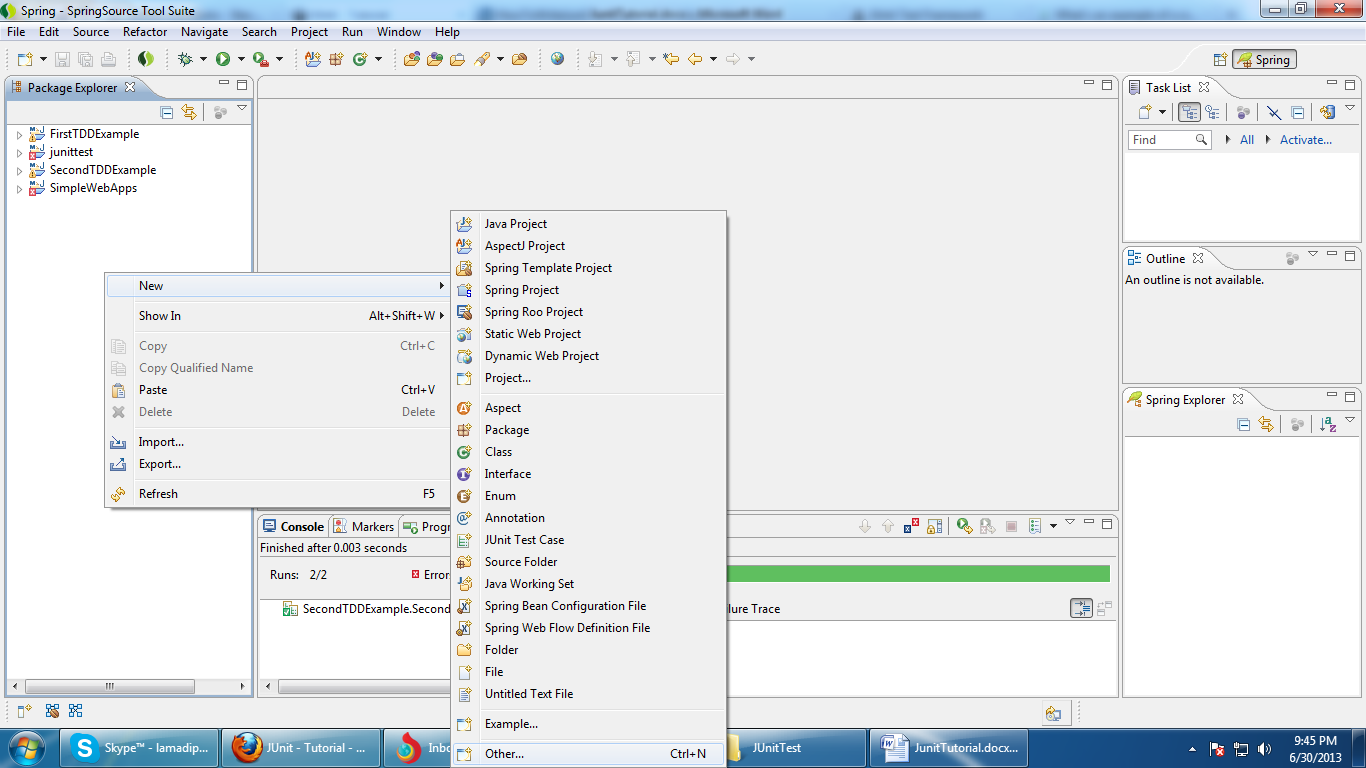The image size is (1366, 768).
Task: Click the Debug bug icon in toolbar
Action: tap(185, 59)
